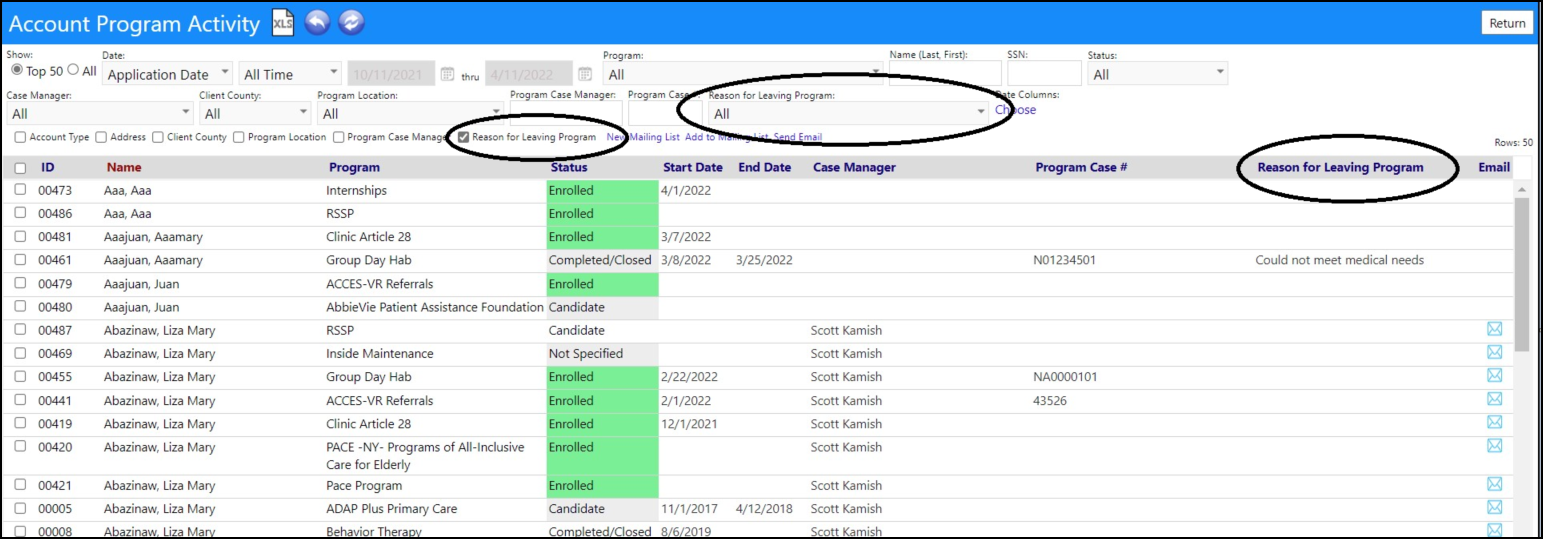Click the email icon for row 00420

pyautogui.click(x=1495, y=446)
